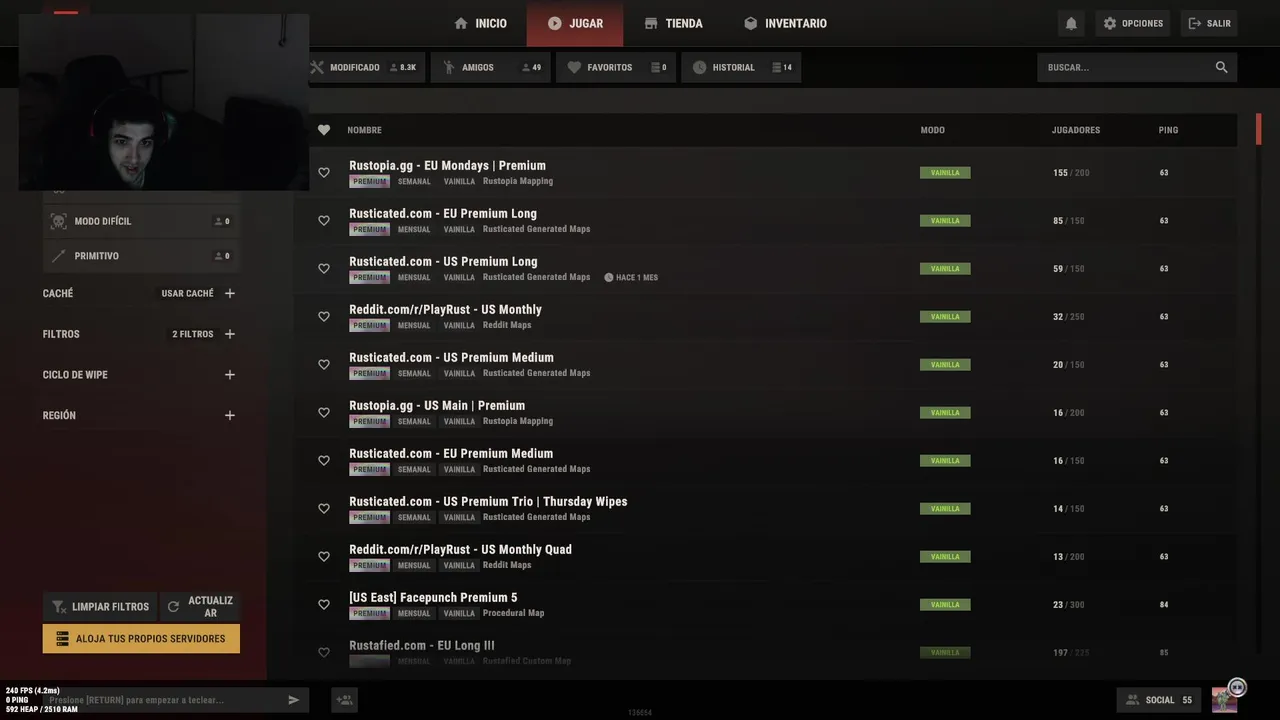Favorite Rusticated.com - EU Premium Medium server
The width and height of the screenshot is (1280, 720).
click(324, 461)
